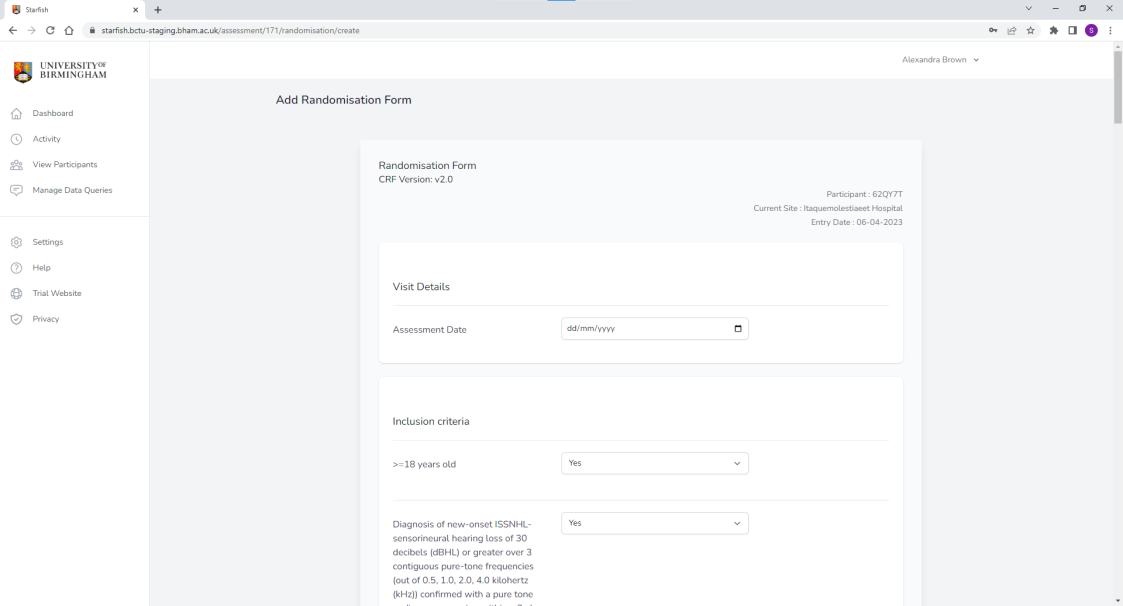Viewport: 1123px width, 606px height.
Task: Open the Alexandra Brown user menu
Action: pos(940,60)
